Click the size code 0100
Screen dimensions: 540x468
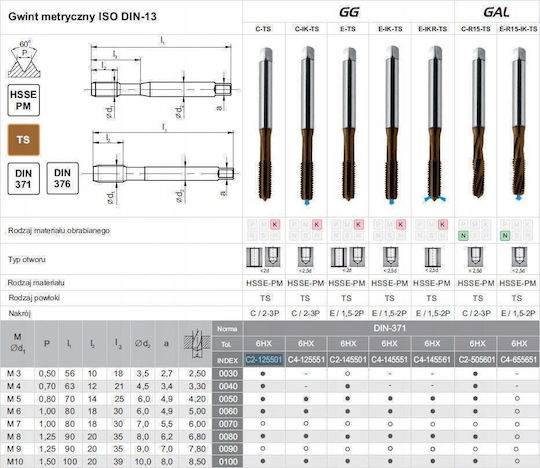tap(228, 462)
